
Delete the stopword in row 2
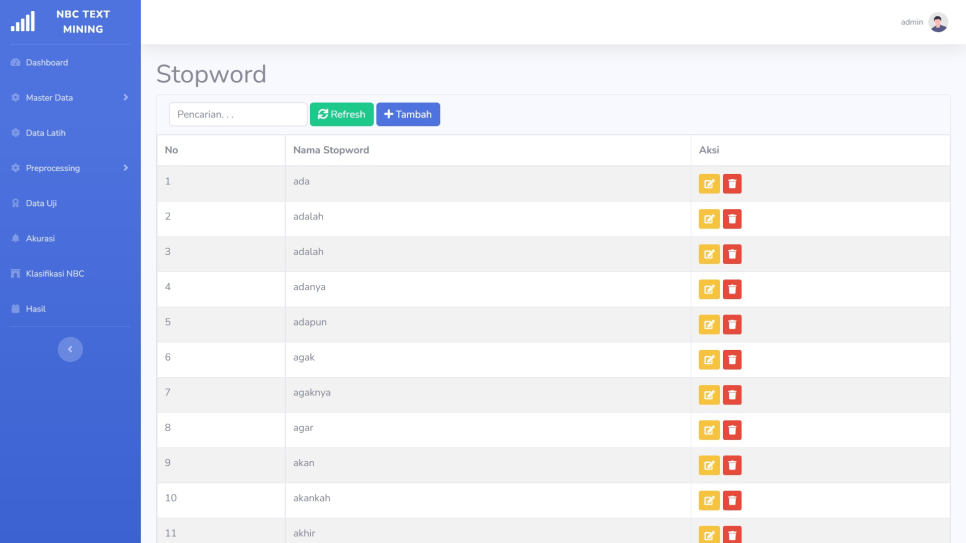(x=732, y=219)
